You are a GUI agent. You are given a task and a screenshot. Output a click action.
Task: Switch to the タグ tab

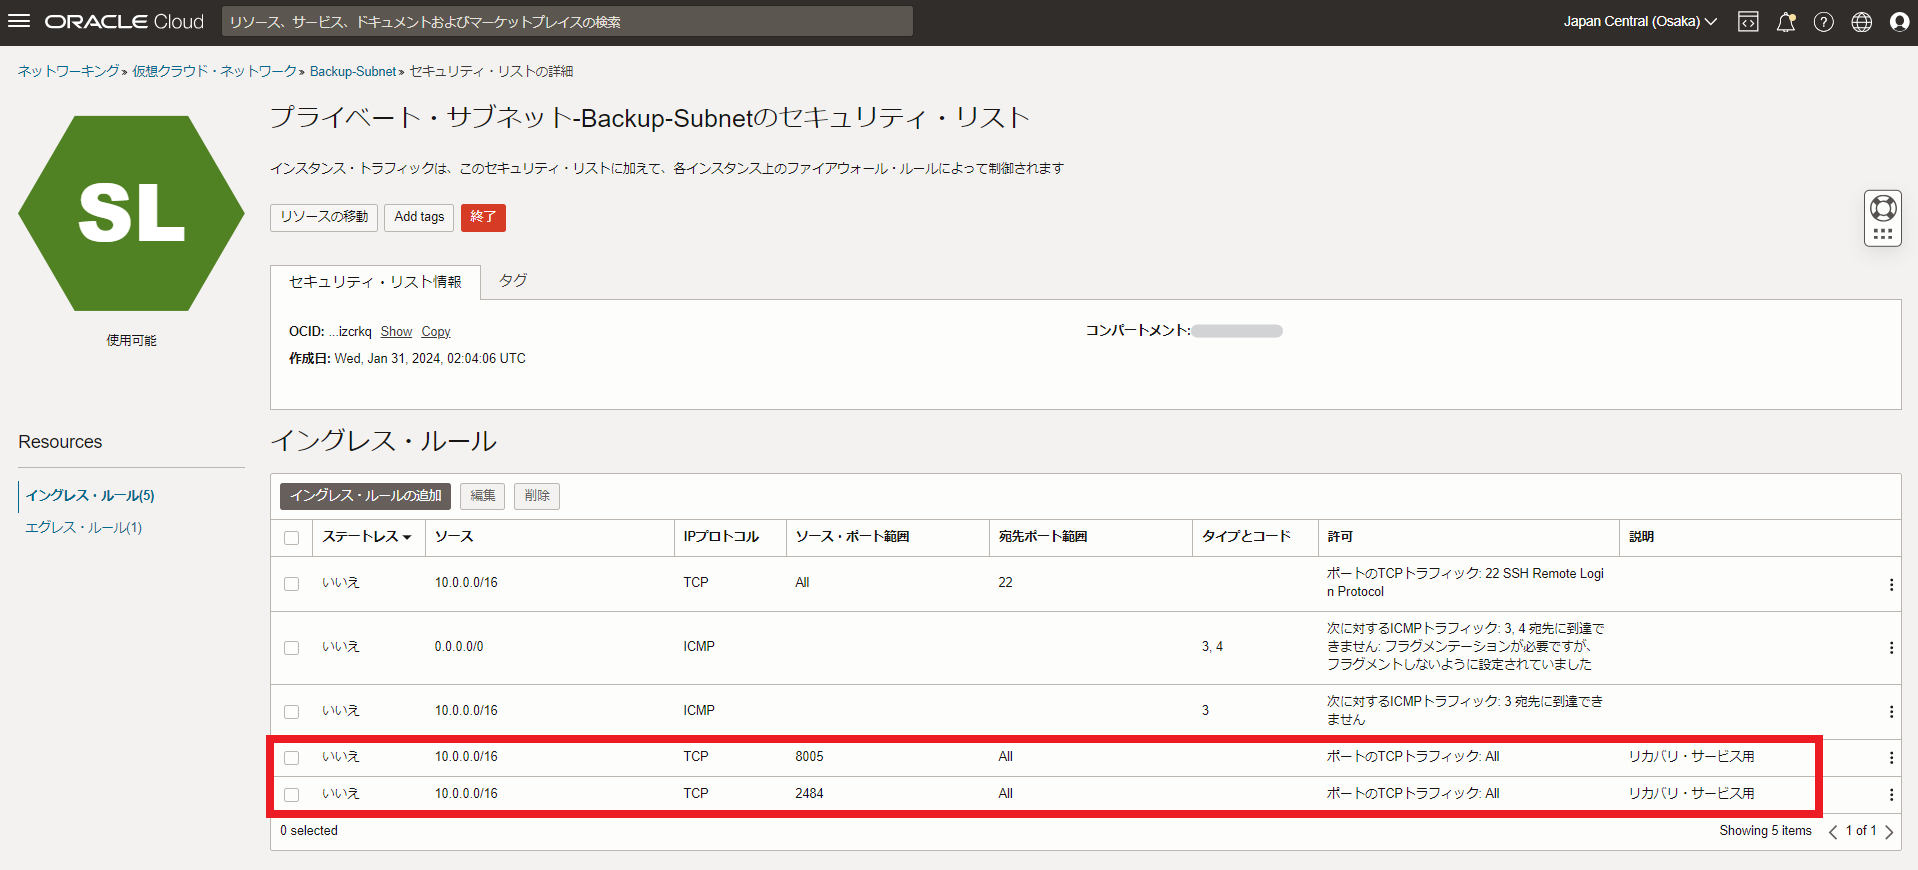[512, 281]
